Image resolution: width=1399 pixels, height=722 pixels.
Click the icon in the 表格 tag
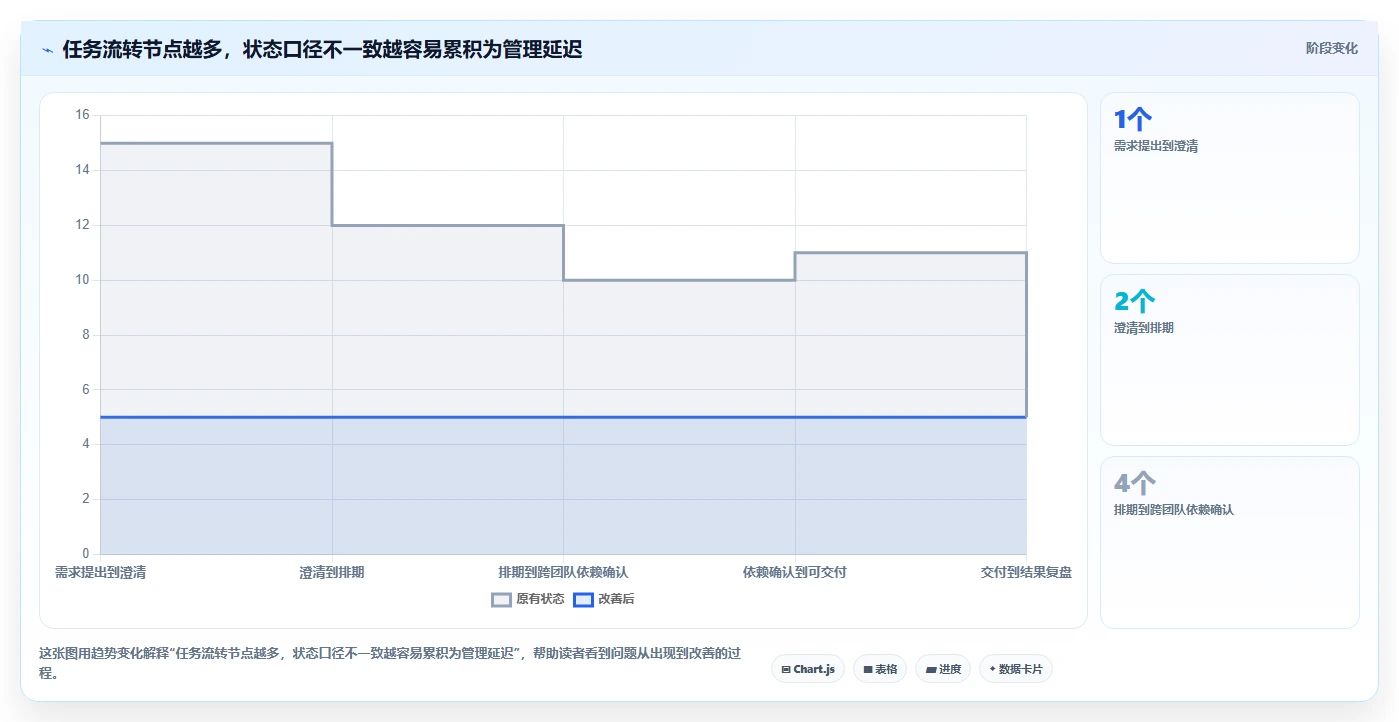868,669
